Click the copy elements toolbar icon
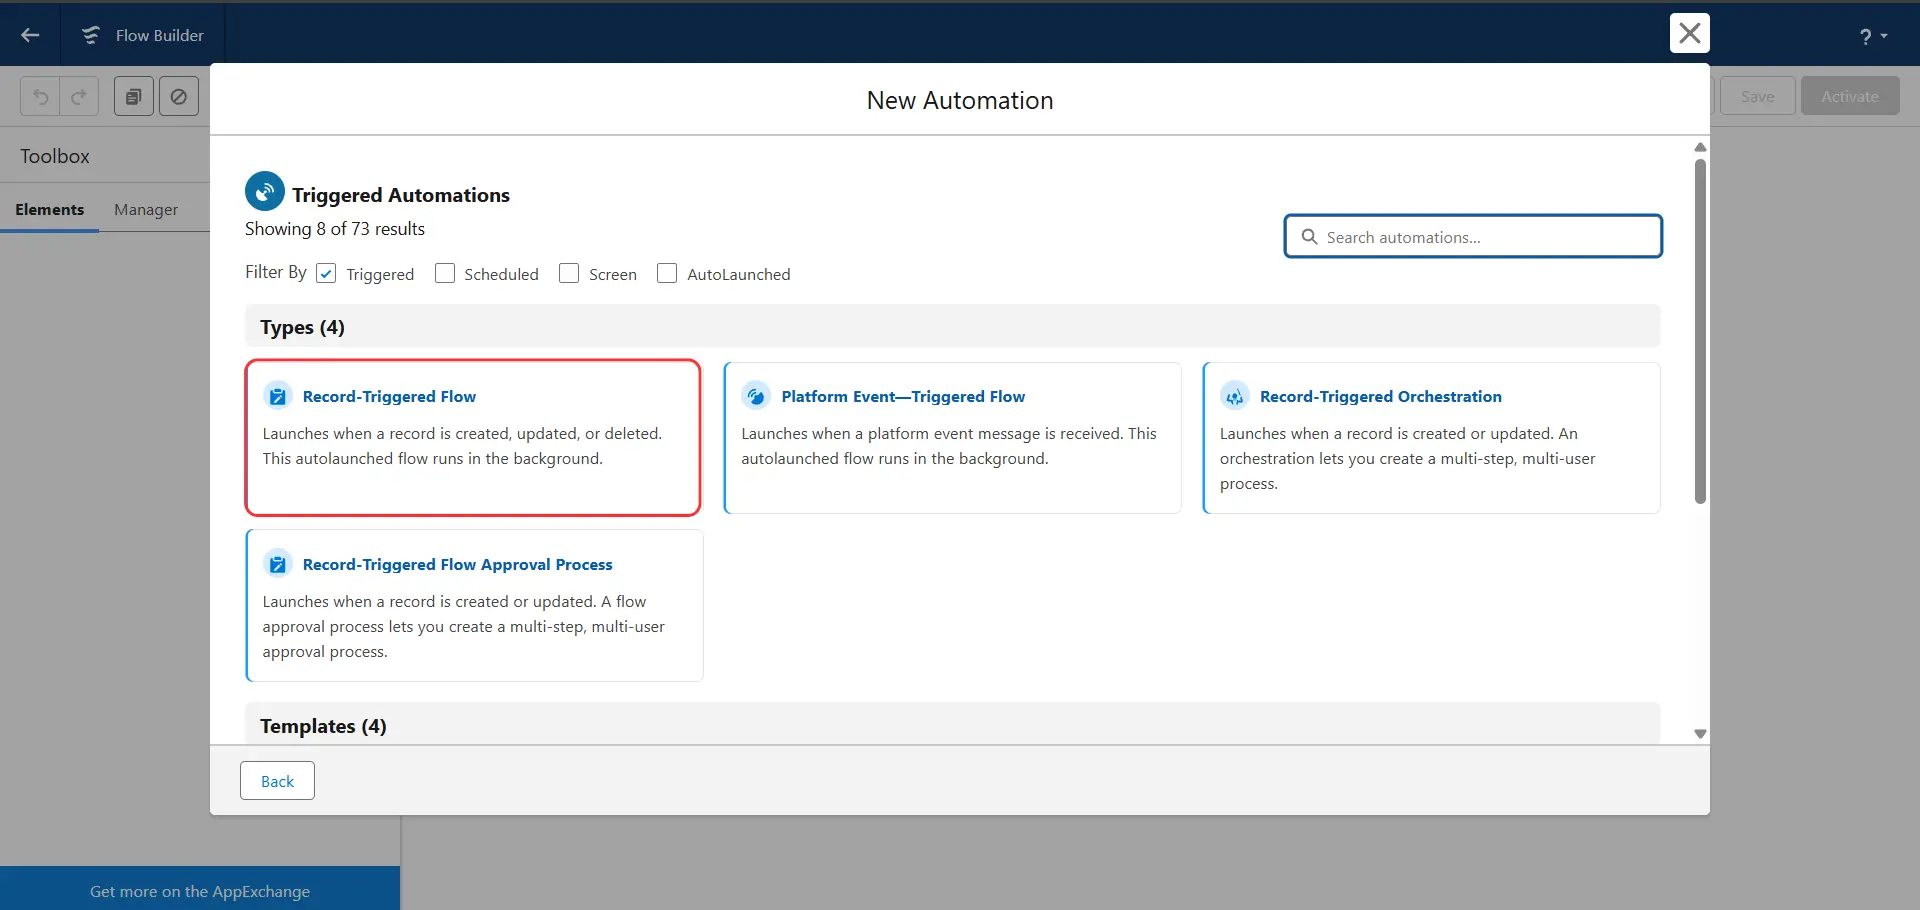Screen dimensions: 1920x910 point(133,97)
